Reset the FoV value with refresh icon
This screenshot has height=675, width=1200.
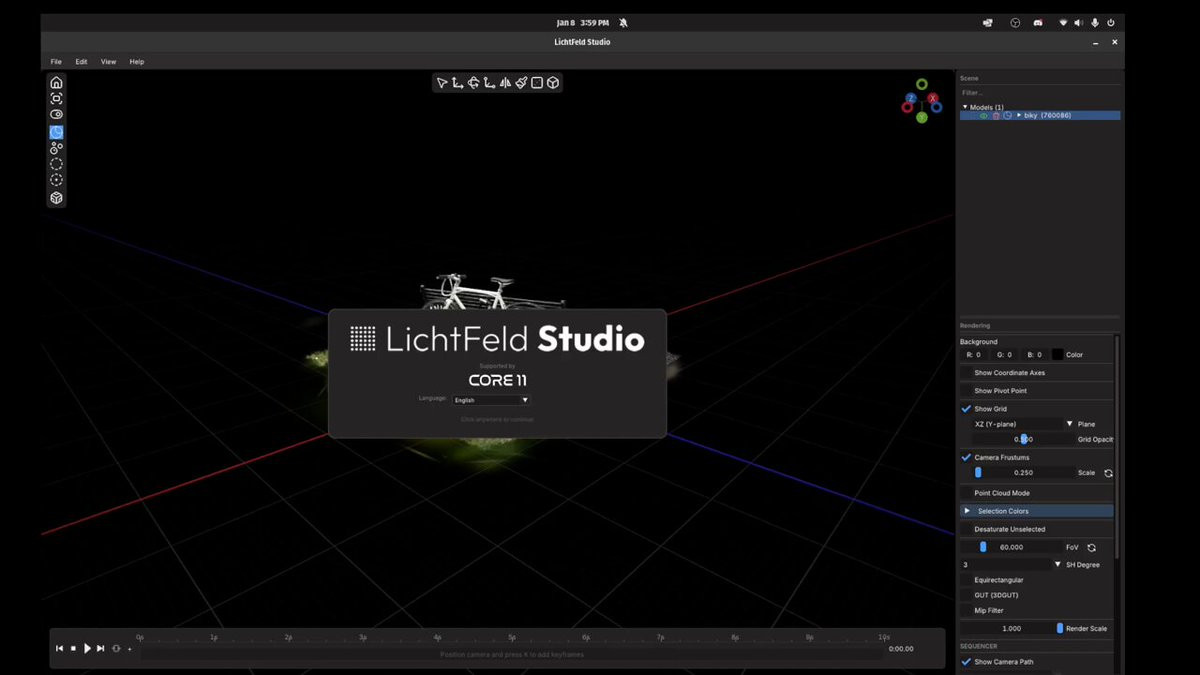[x=1091, y=548]
